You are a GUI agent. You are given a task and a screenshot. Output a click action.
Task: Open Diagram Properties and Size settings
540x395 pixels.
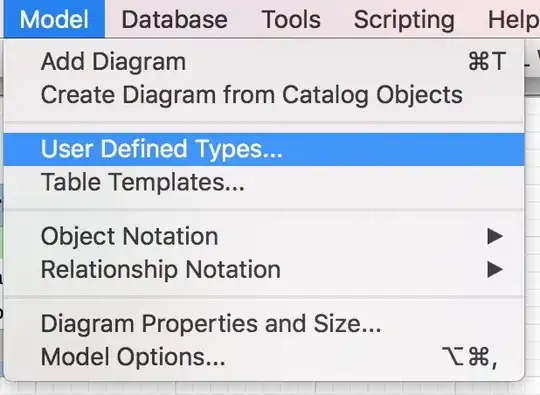pos(264,324)
